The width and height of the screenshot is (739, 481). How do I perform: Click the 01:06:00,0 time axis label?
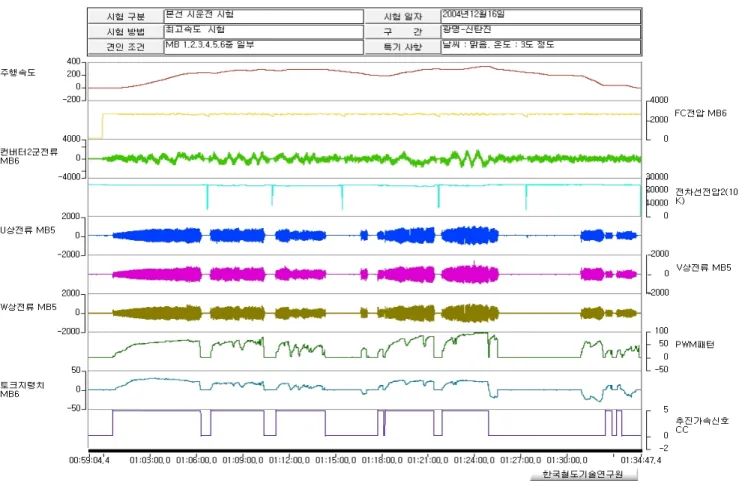197,460
